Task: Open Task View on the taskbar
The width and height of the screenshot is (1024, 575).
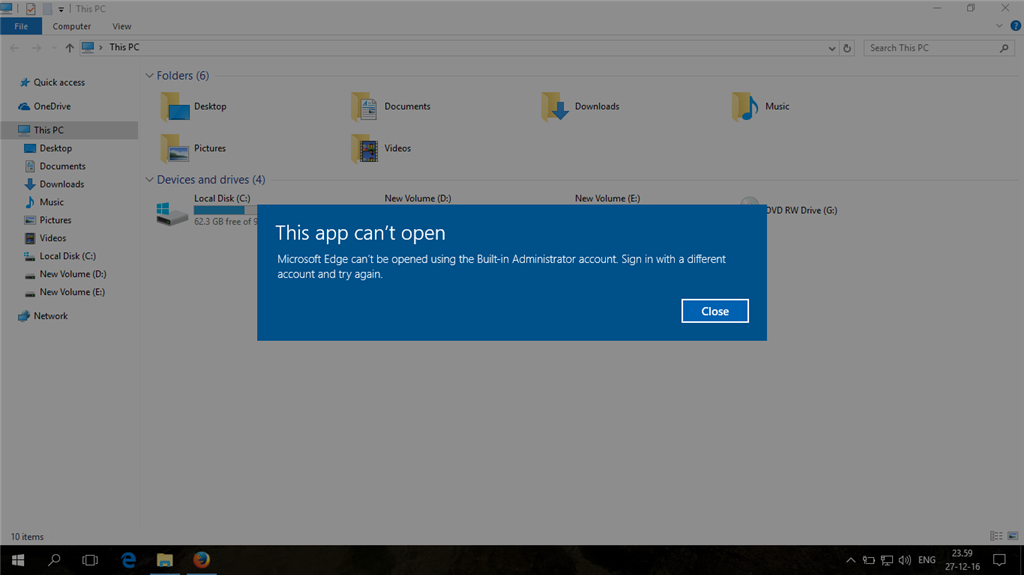Action: click(x=90, y=560)
